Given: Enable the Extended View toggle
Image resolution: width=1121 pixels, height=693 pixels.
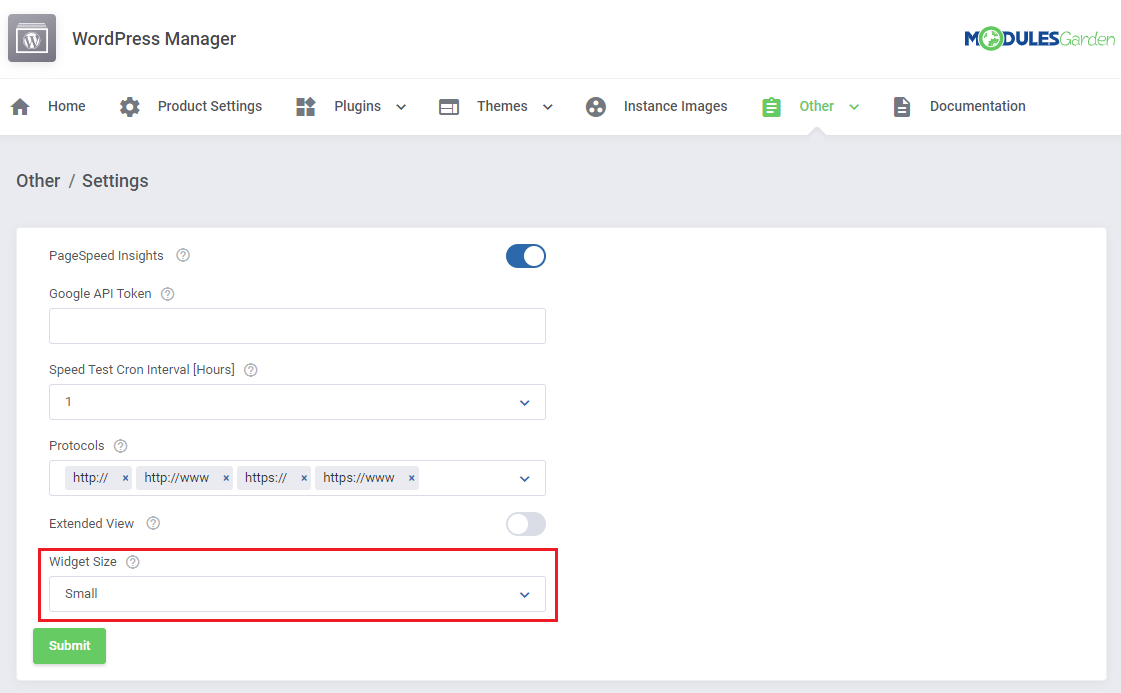Looking at the screenshot, I should pyautogui.click(x=525, y=524).
